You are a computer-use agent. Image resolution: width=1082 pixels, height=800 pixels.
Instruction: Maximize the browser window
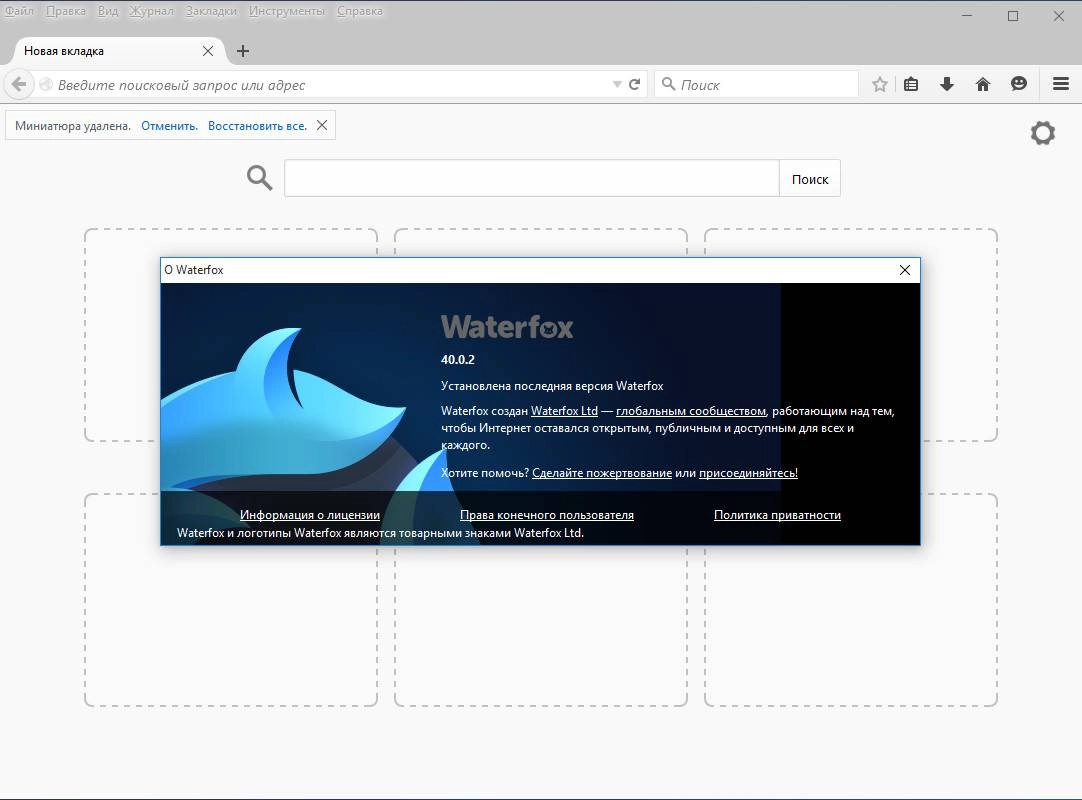click(1013, 15)
